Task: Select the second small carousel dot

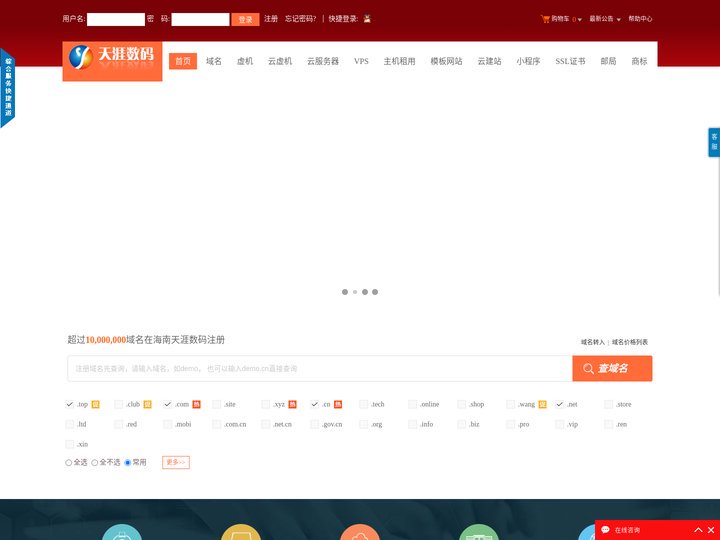Action: (x=355, y=292)
